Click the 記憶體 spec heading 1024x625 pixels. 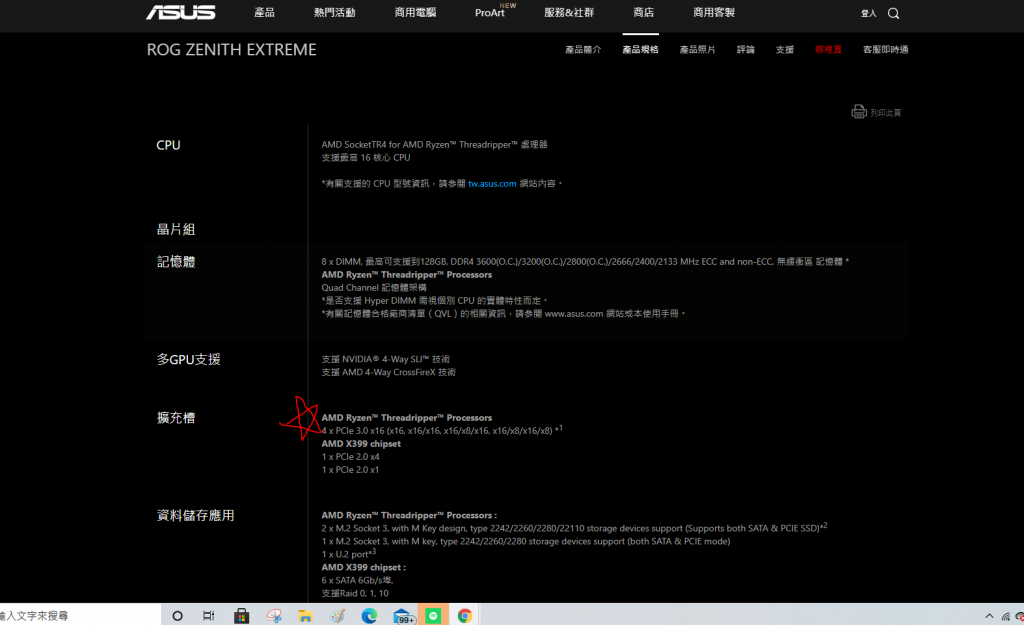point(176,262)
